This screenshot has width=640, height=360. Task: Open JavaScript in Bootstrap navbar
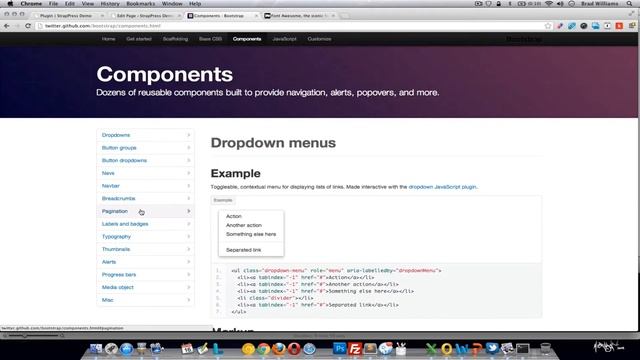click(x=284, y=39)
